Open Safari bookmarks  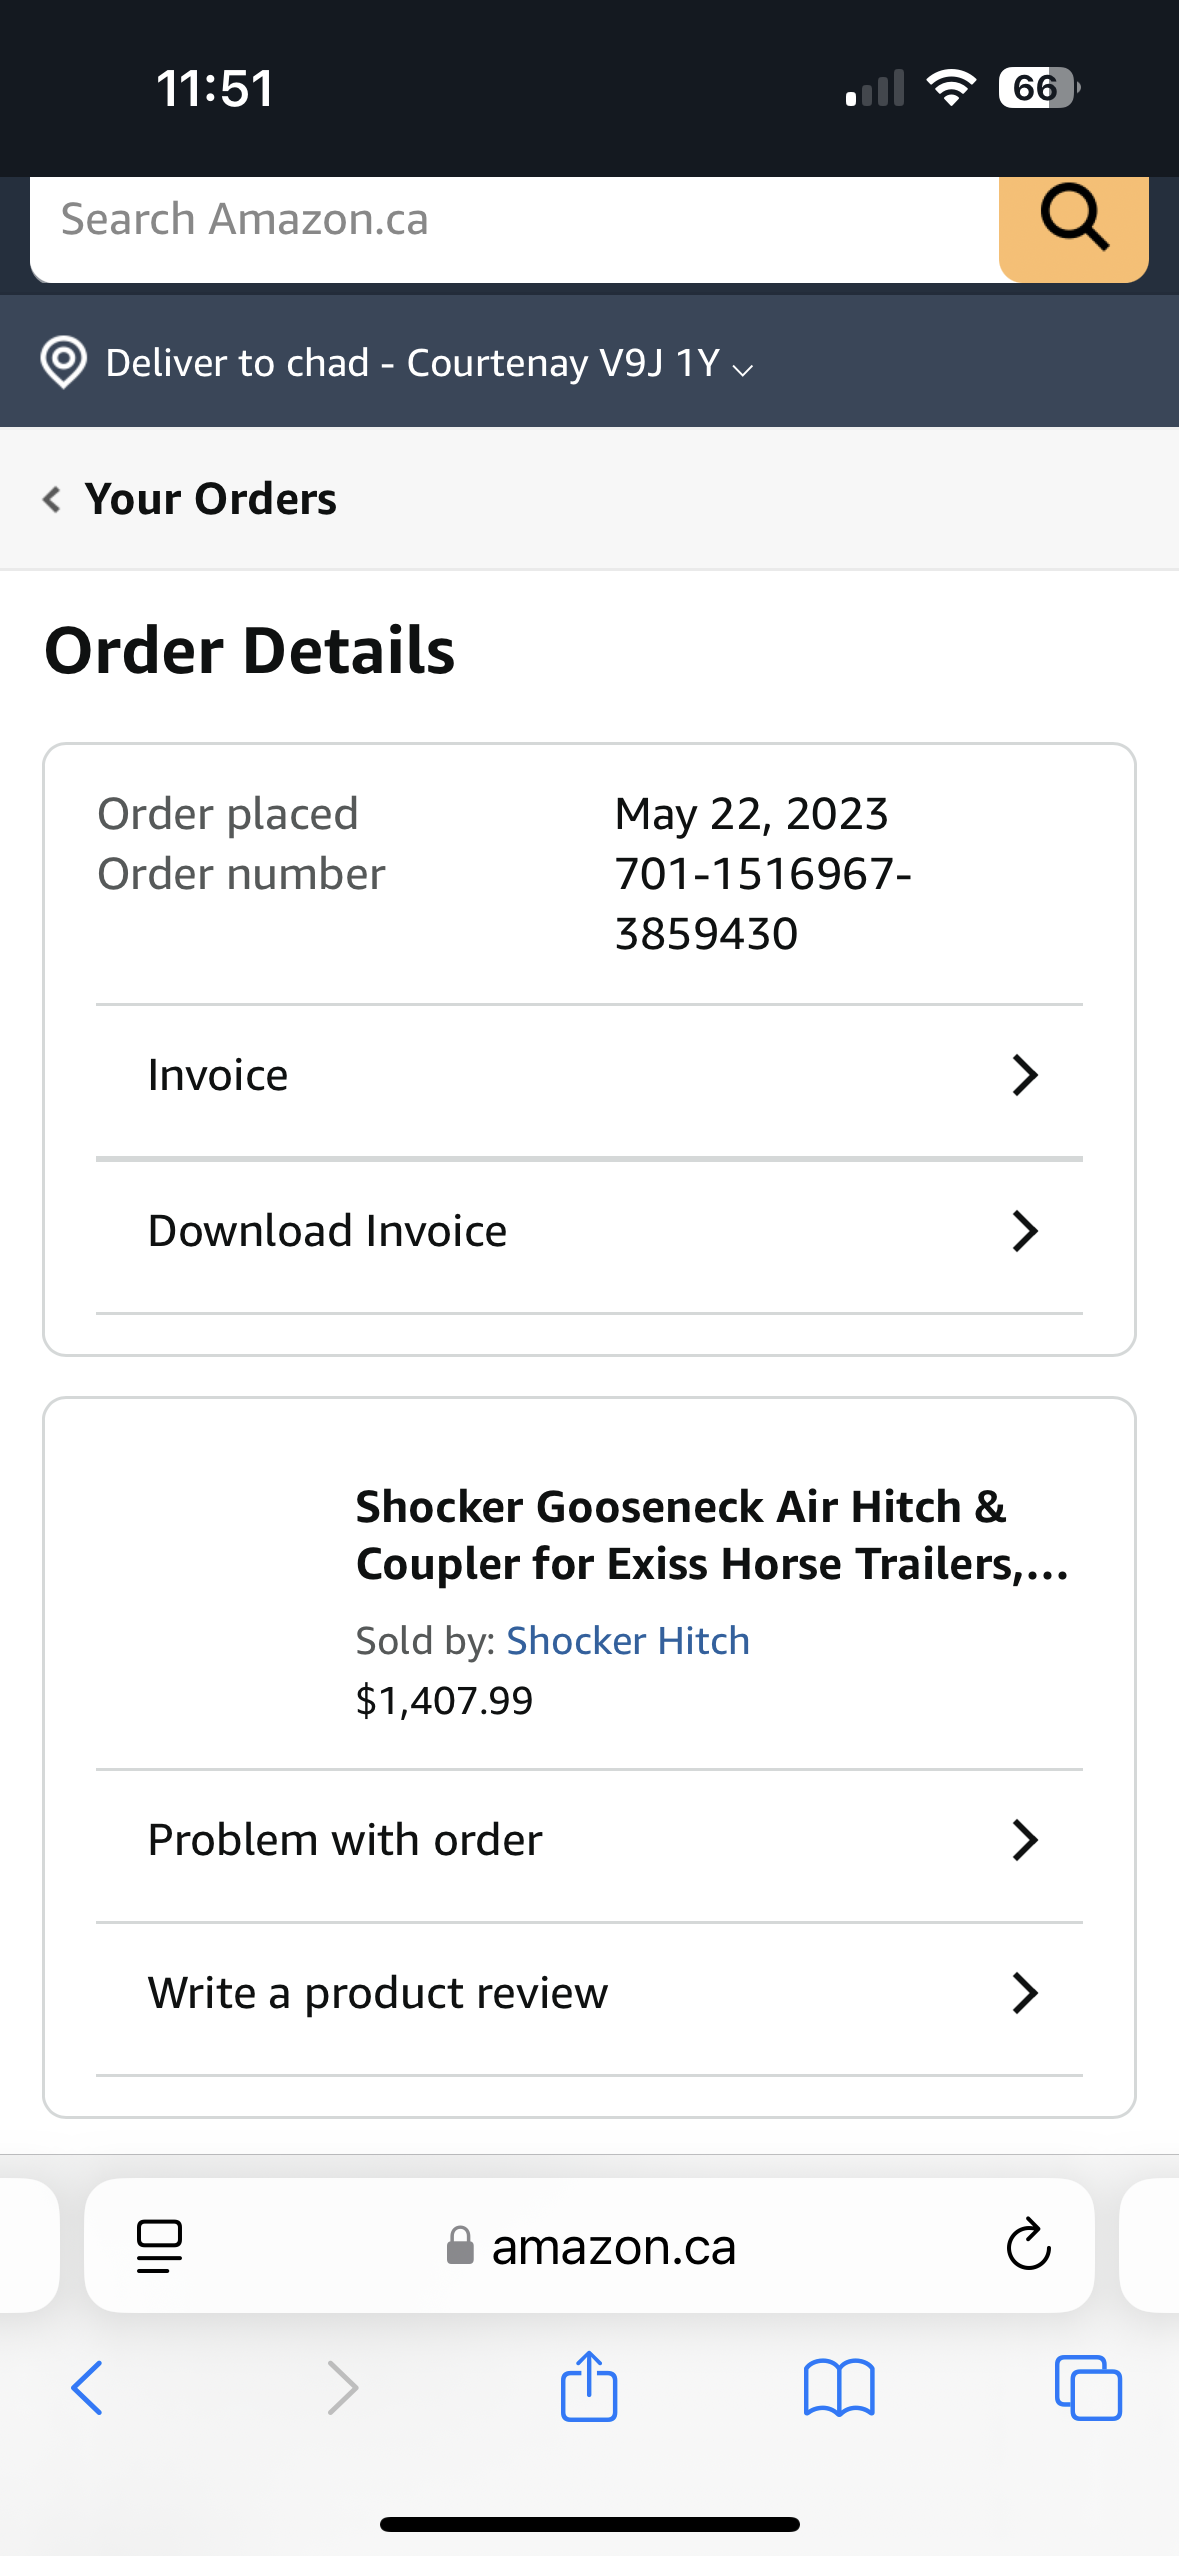tap(839, 2388)
